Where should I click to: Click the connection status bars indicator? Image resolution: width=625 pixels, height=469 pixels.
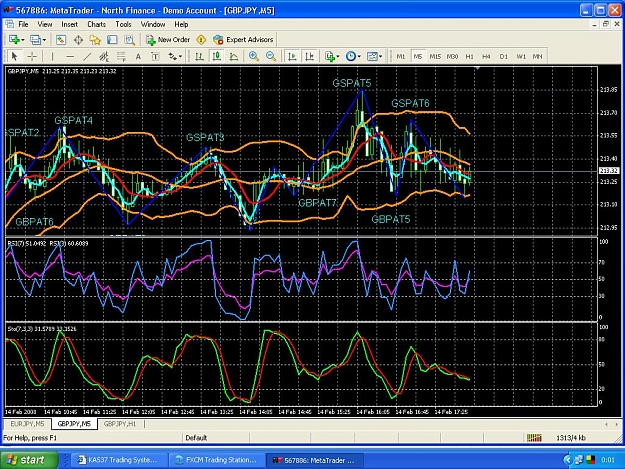pos(534,438)
